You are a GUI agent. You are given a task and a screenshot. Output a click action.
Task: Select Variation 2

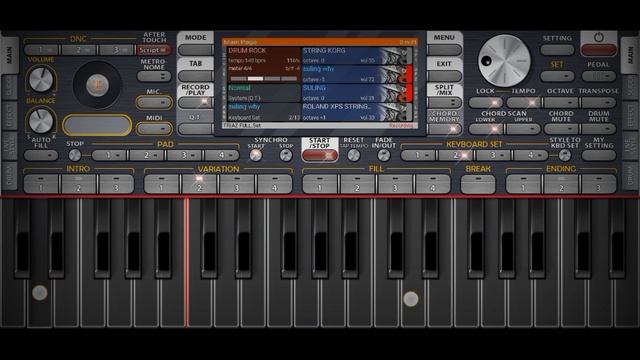click(199, 184)
